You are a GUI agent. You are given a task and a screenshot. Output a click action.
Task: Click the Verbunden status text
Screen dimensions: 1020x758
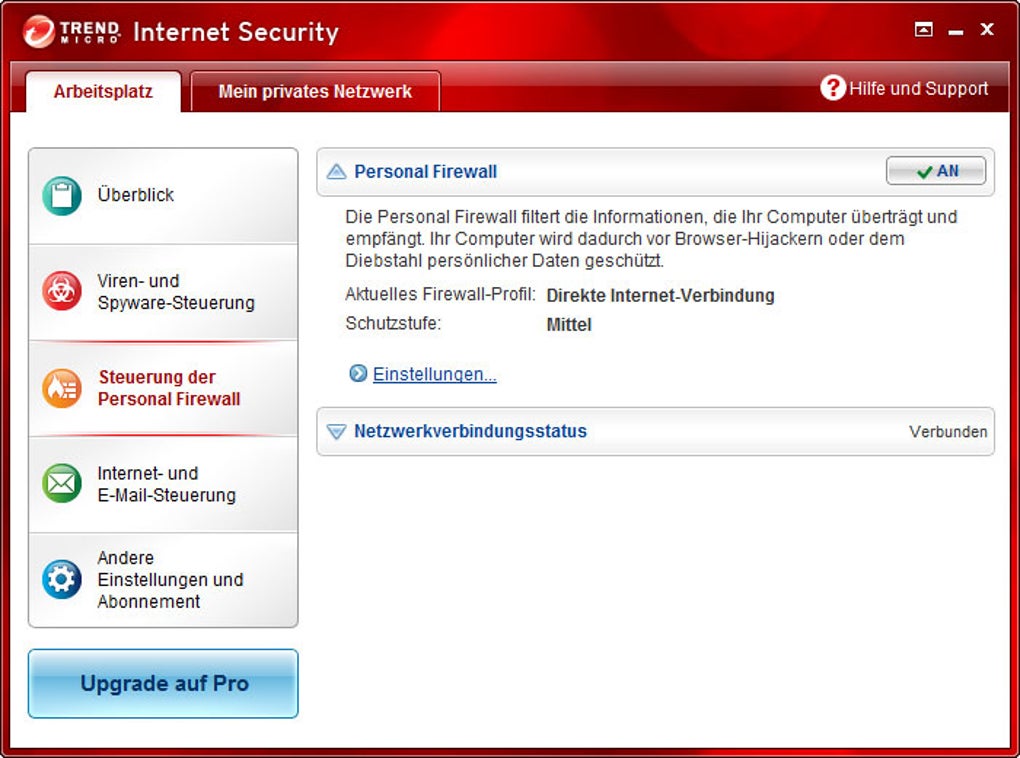pos(948,432)
